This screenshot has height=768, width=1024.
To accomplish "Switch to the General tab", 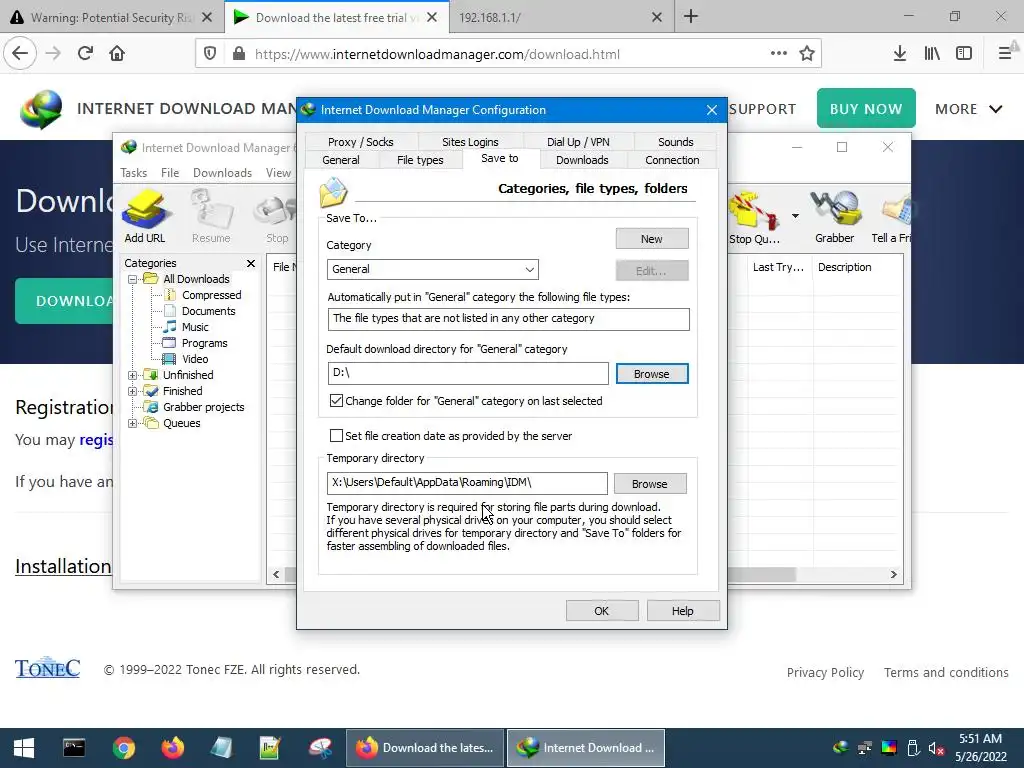I will point(341,160).
